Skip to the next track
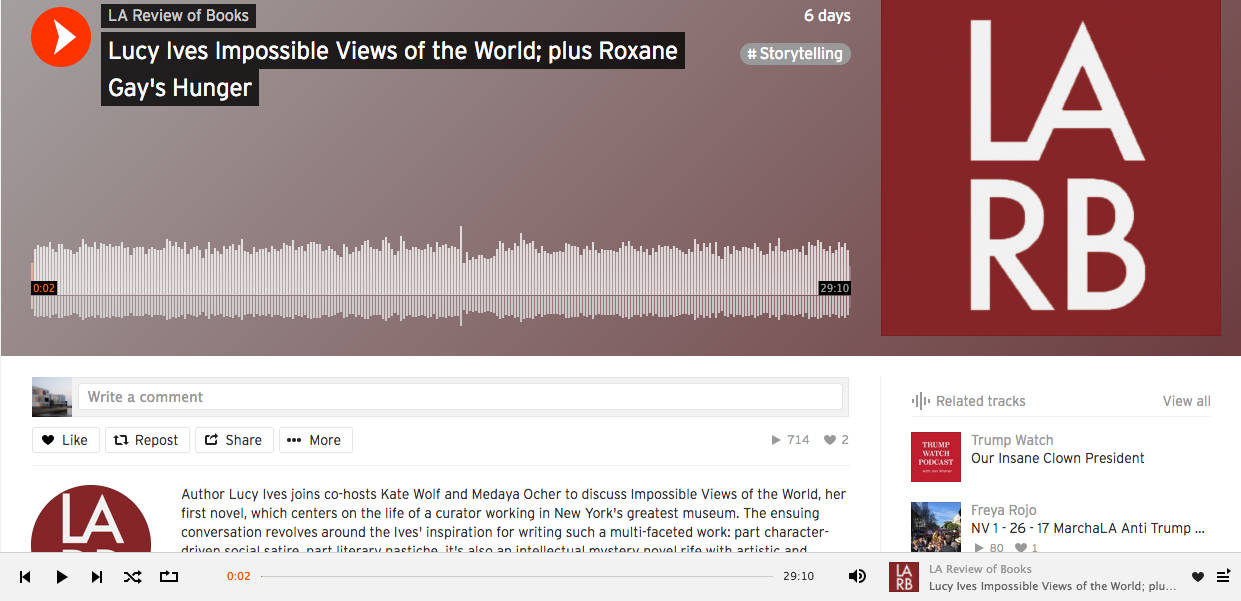 click(97, 577)
